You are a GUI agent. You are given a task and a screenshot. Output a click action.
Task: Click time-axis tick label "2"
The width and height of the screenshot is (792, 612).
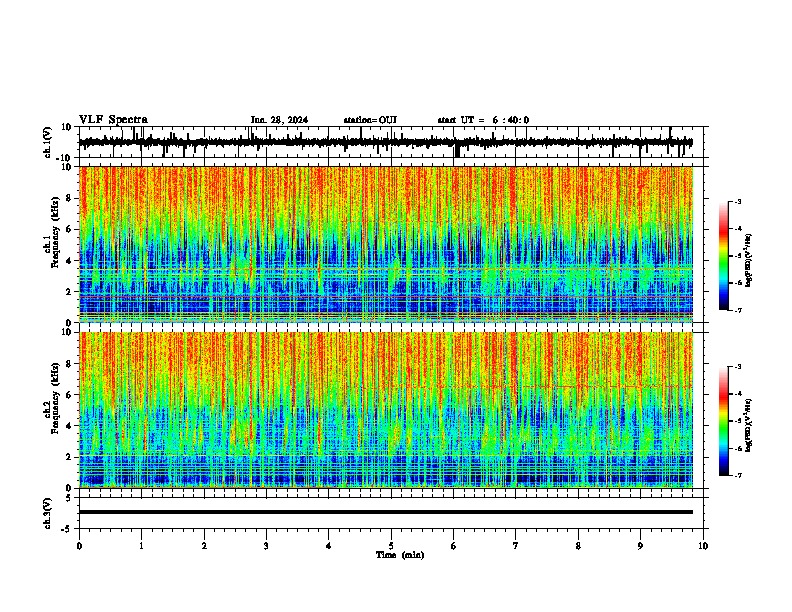(x=204, y=546)
